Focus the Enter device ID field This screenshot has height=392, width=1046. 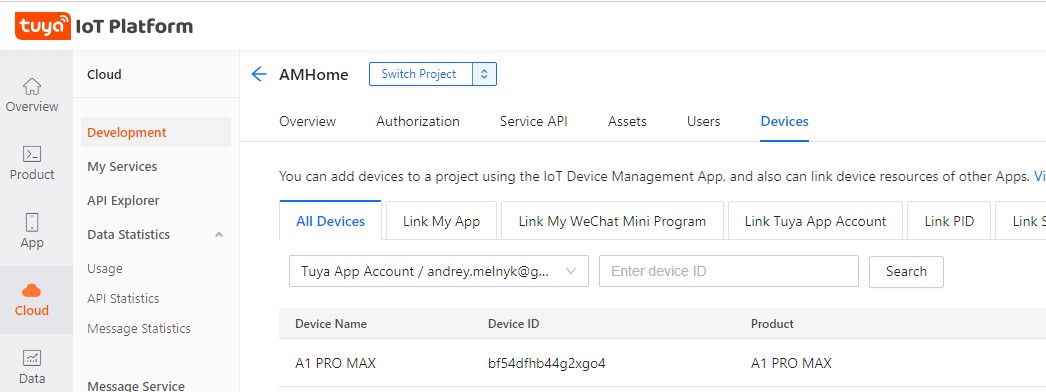tap(728, 271)
